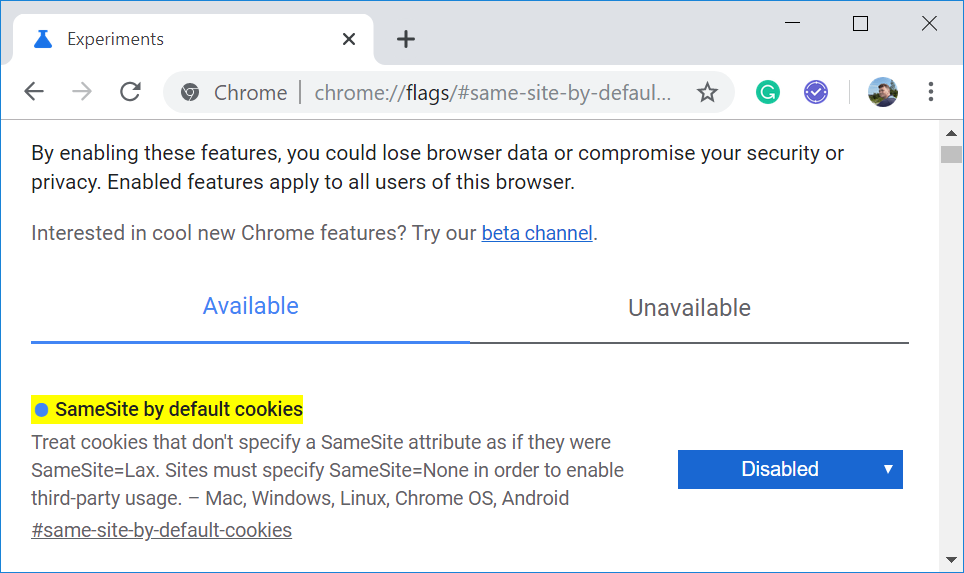Click the scrollbar up arrow
This screenshot has width=964, height=573.
pos(950,131)
